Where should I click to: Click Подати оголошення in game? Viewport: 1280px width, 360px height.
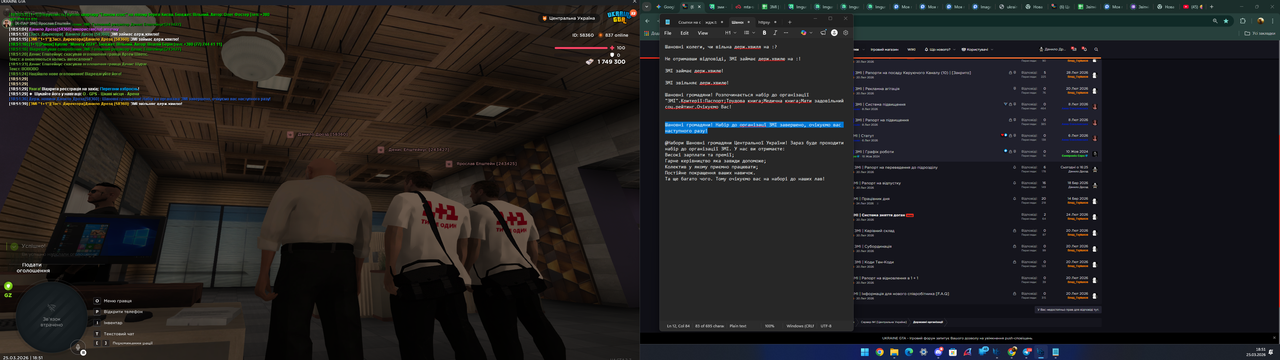click(33, 269)
